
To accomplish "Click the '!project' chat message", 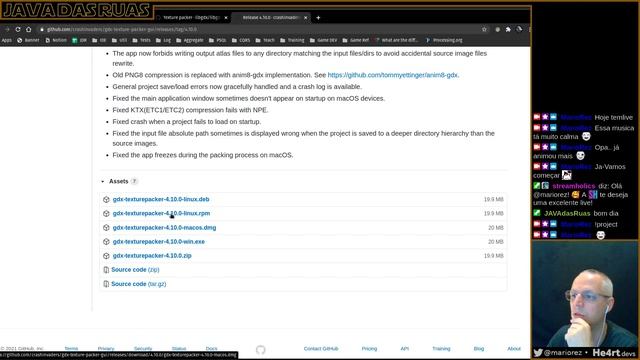I will [x=606, y=224].
